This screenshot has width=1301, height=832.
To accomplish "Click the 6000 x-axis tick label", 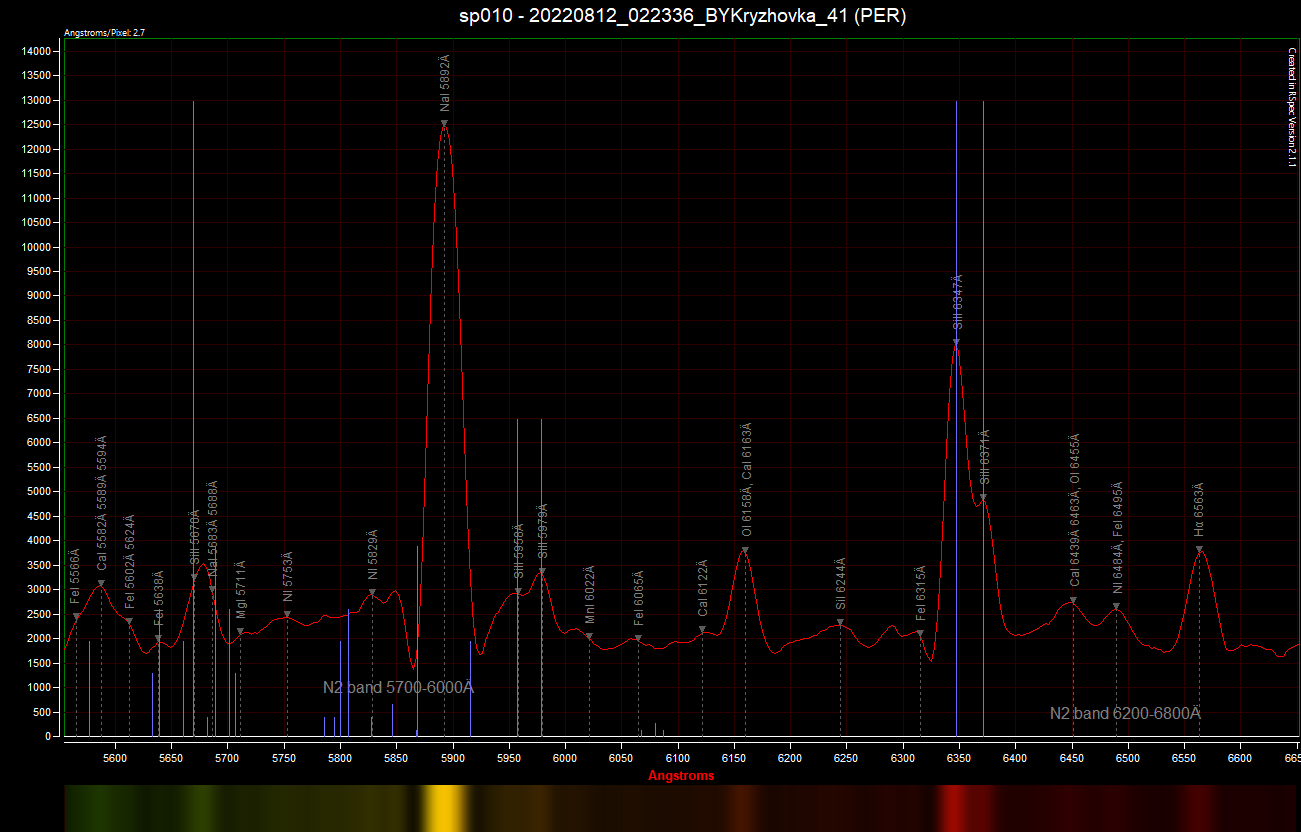I will [x=565, y=759].
